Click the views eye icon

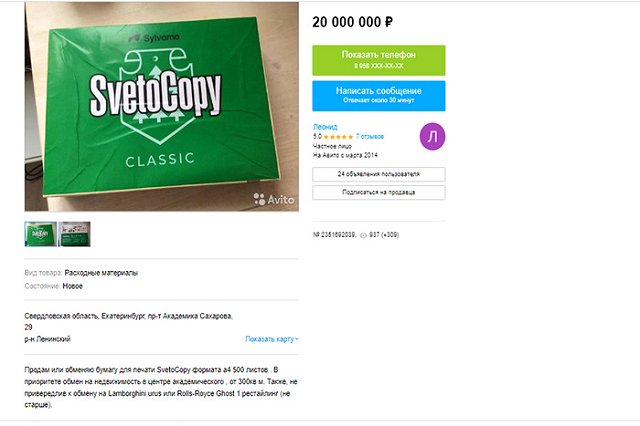(363, 235)
